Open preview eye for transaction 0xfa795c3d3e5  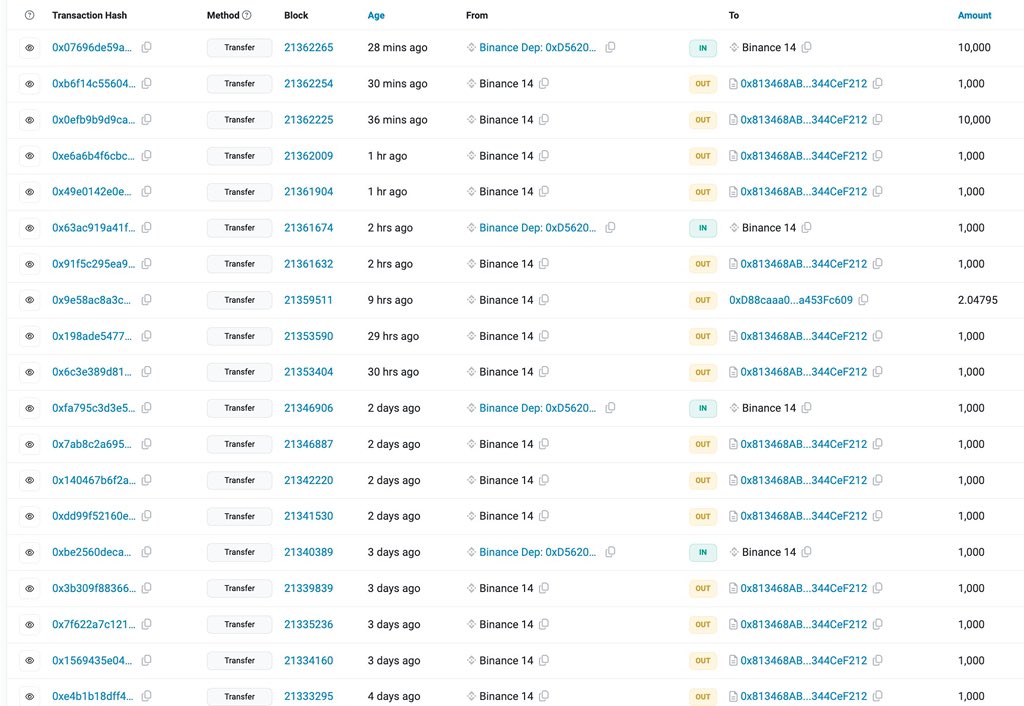click(29, 408)
